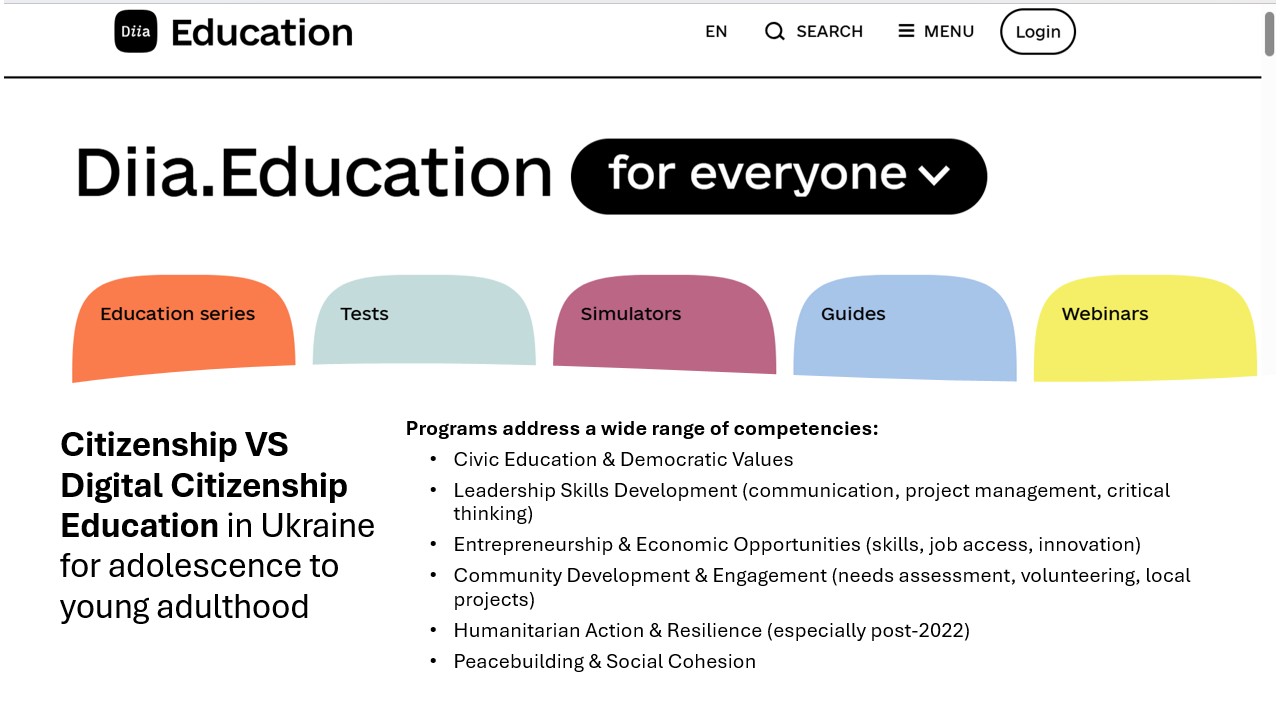Click the "Peacebuilding & Social Cohesion" bullet
The image size is (1280, 720).
tap(604, 662)
